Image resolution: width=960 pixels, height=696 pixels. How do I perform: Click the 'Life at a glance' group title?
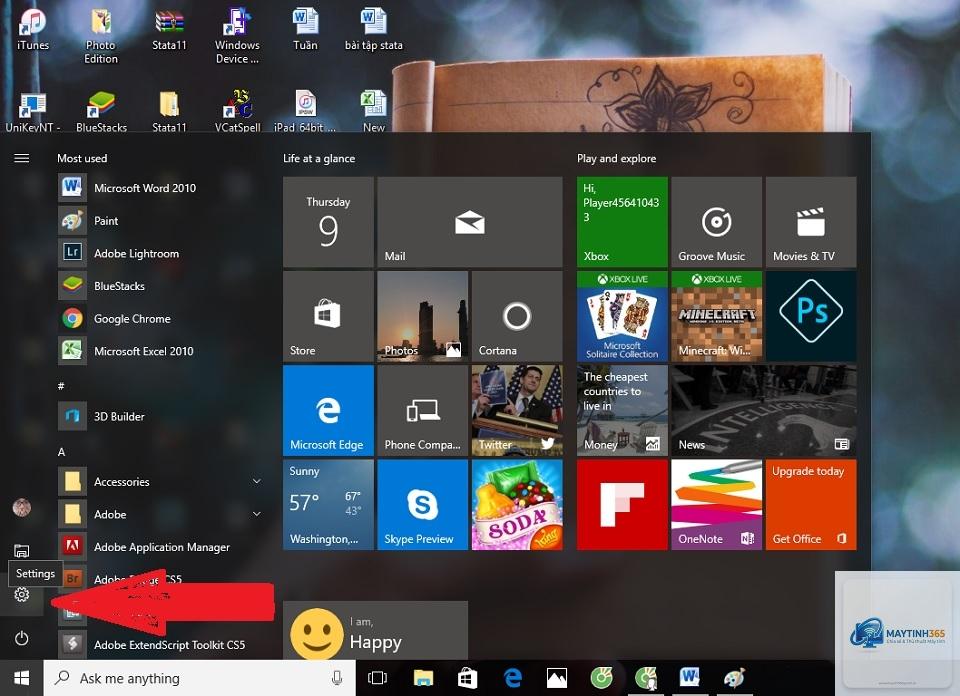pyautogui.click(x=319, y=159)
